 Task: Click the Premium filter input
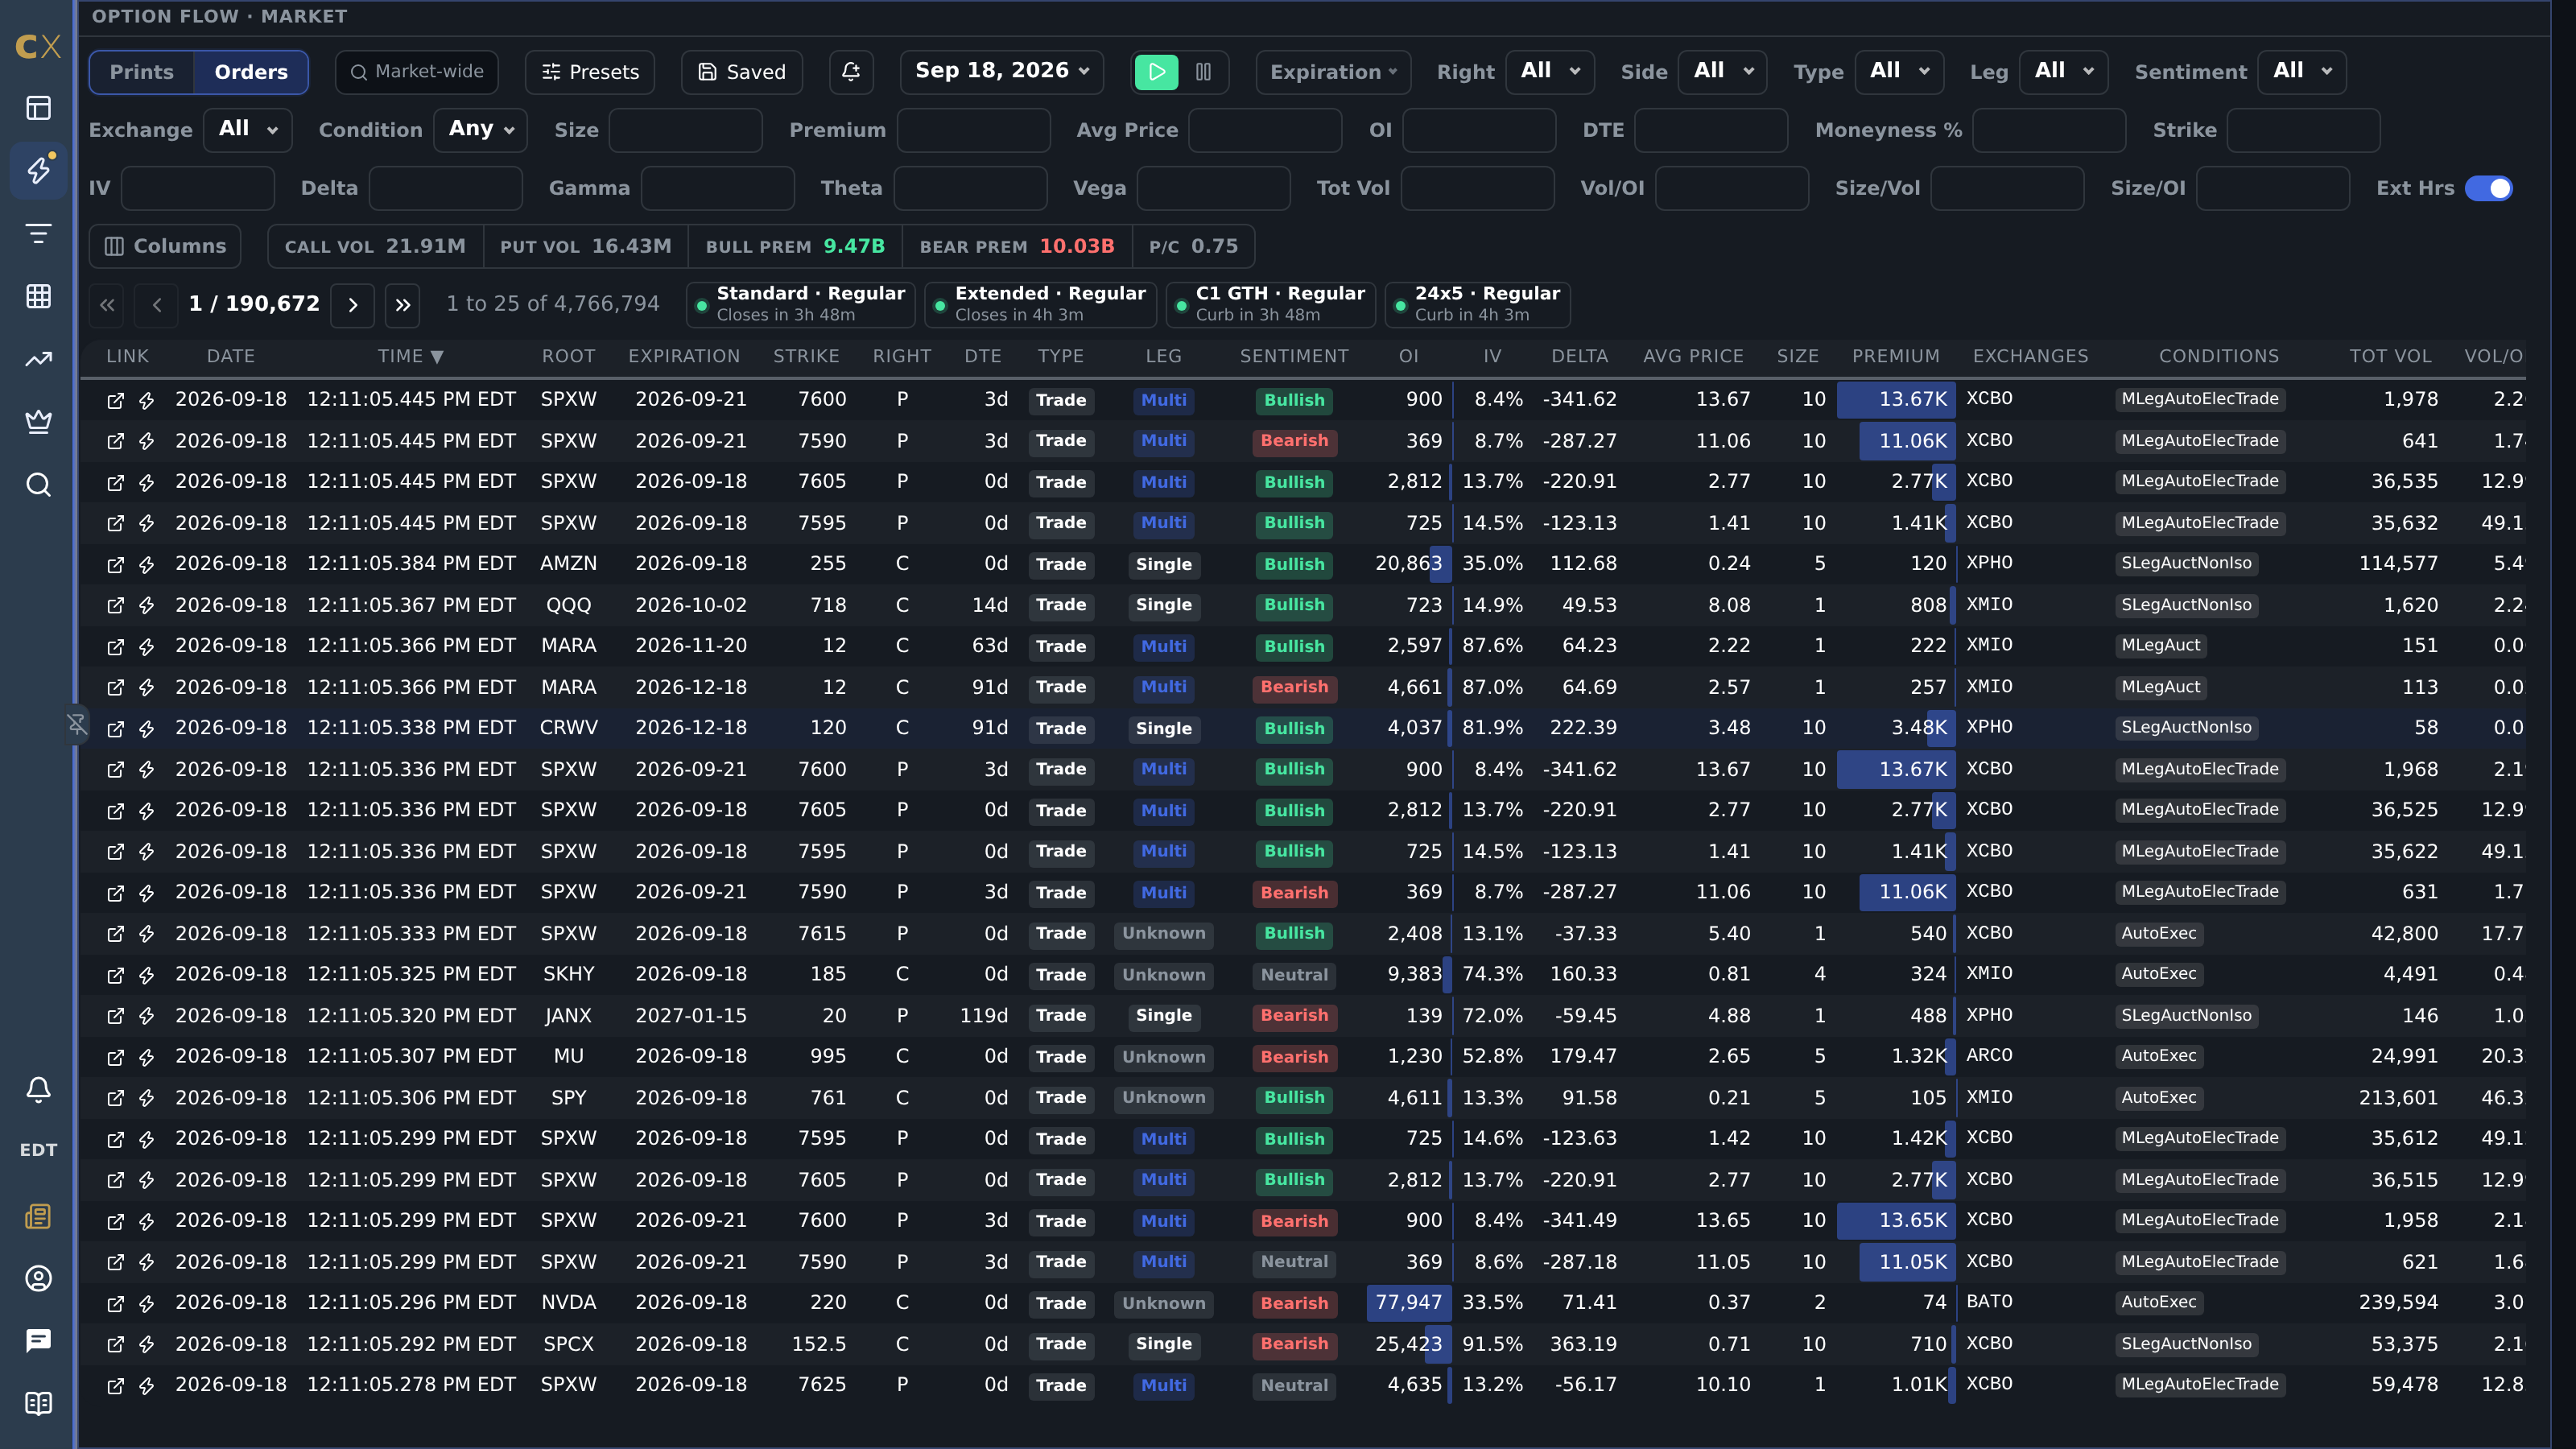pos(974,130)
